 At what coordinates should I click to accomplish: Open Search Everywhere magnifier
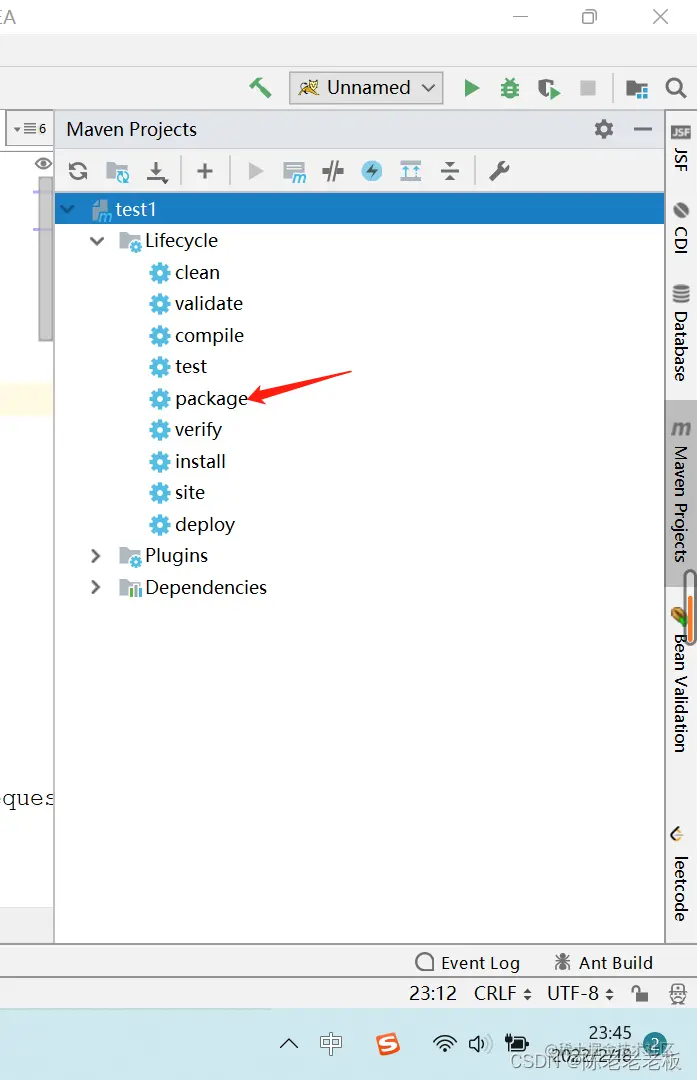(x=676, y=88)
